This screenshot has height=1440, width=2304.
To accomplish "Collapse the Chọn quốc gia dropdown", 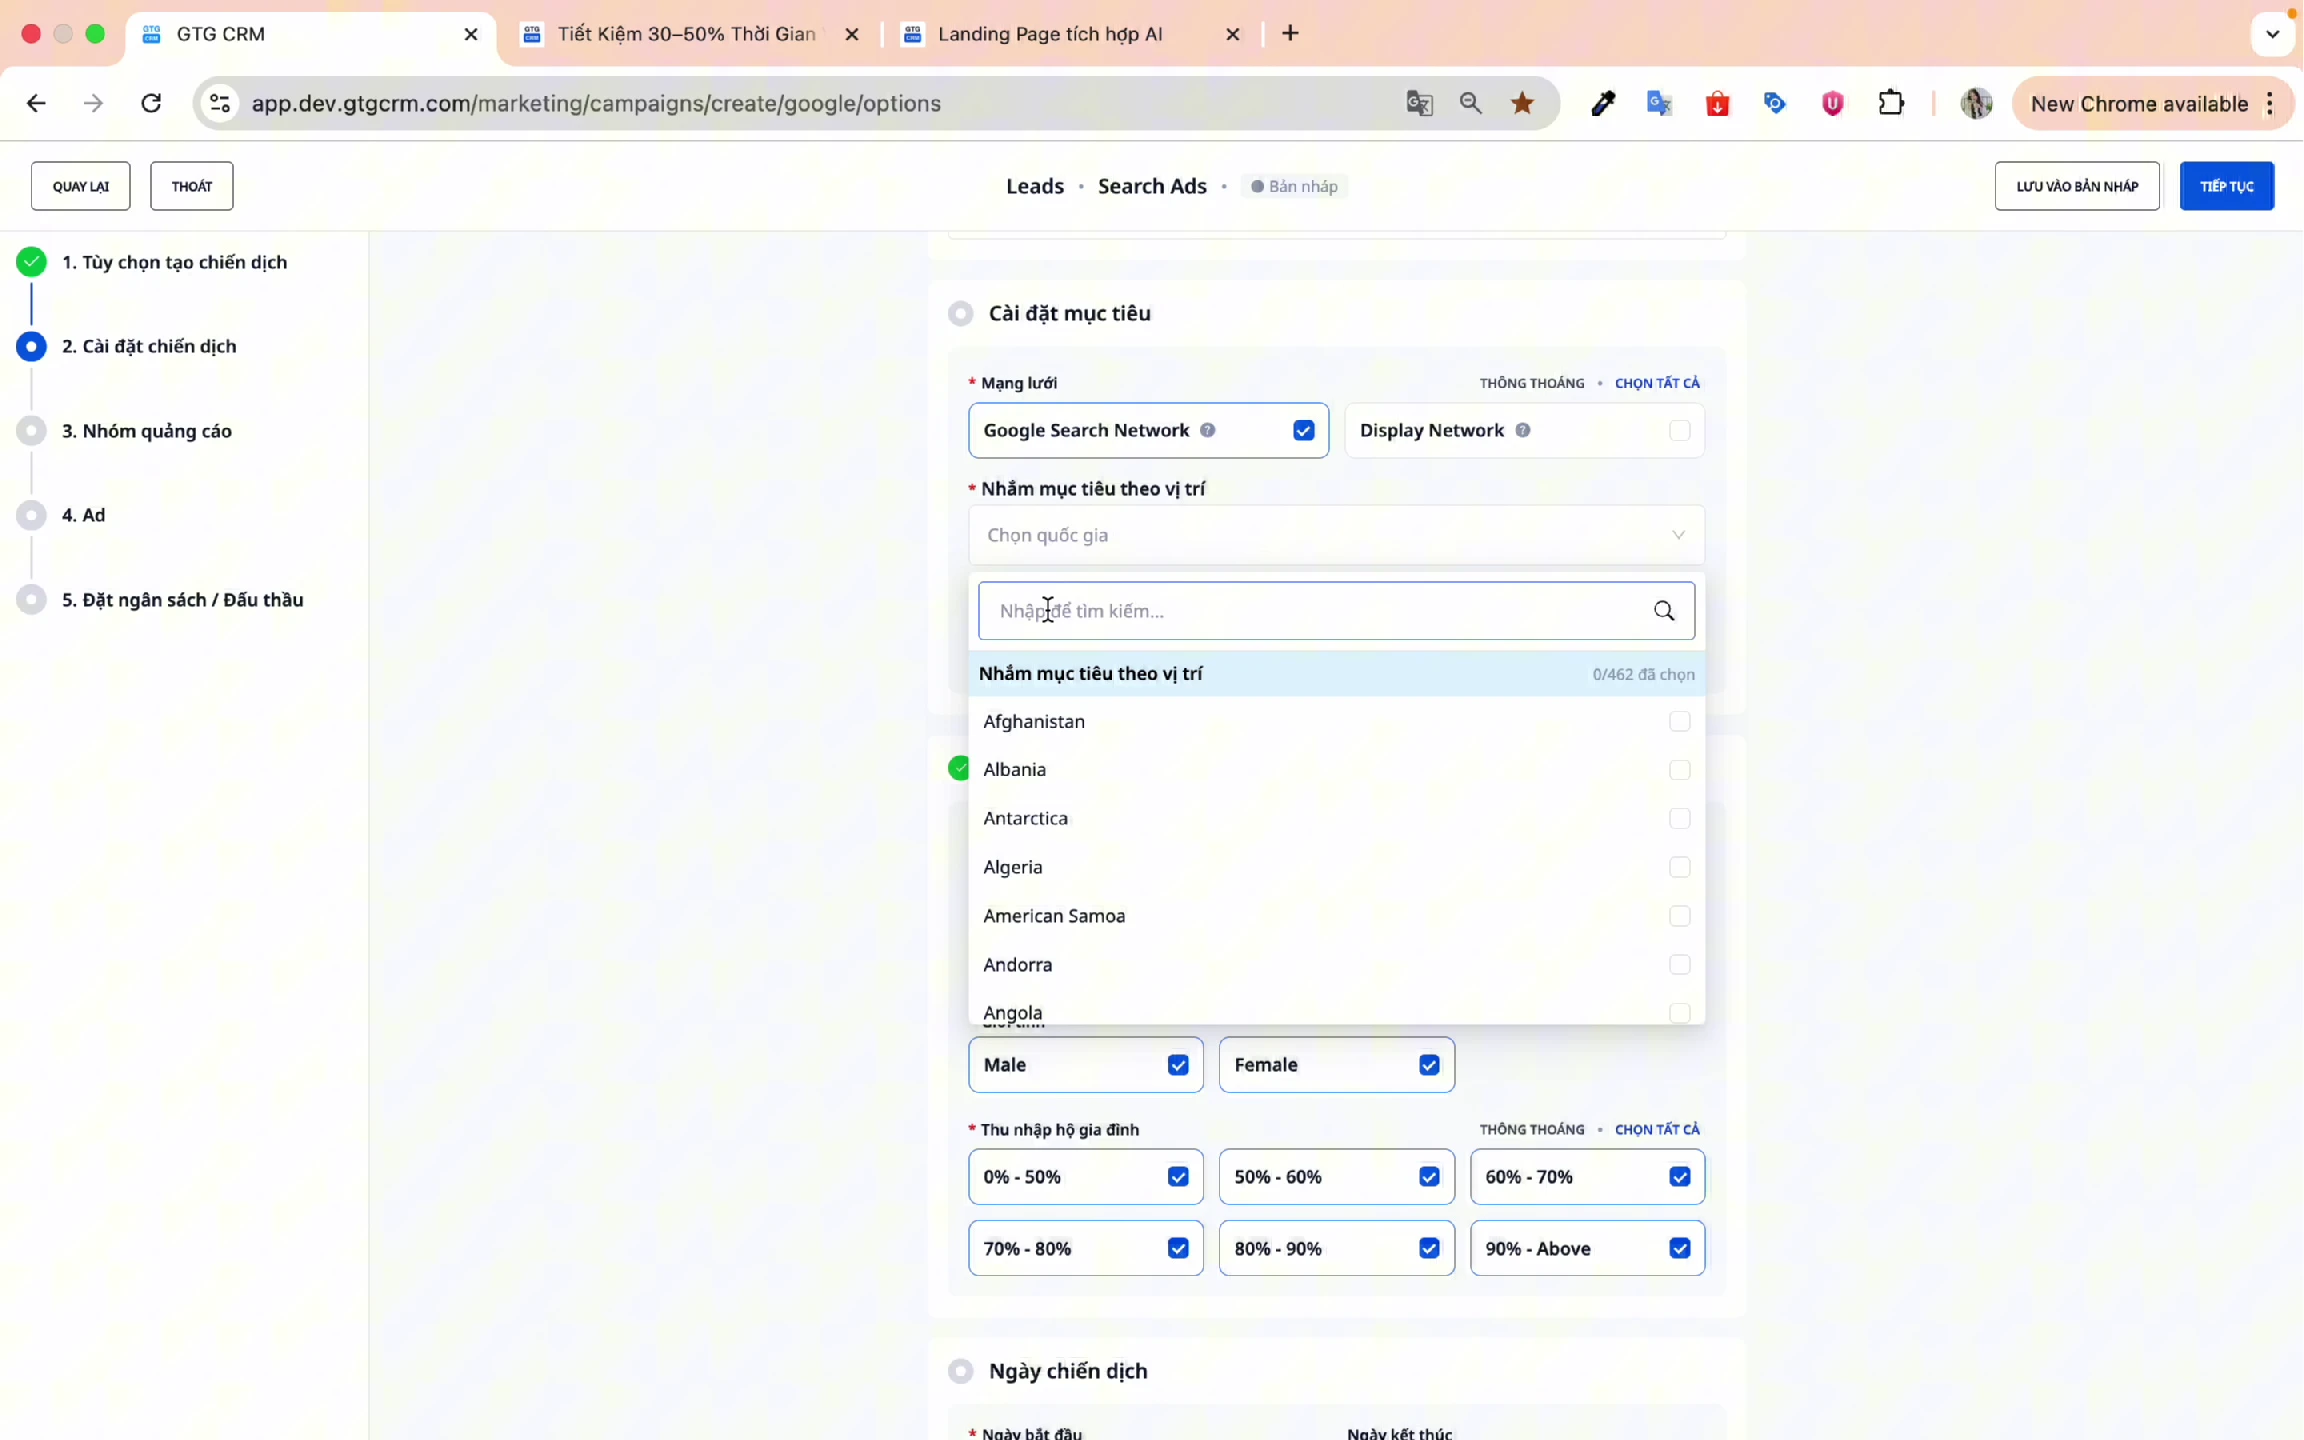I will (1677, 535).
